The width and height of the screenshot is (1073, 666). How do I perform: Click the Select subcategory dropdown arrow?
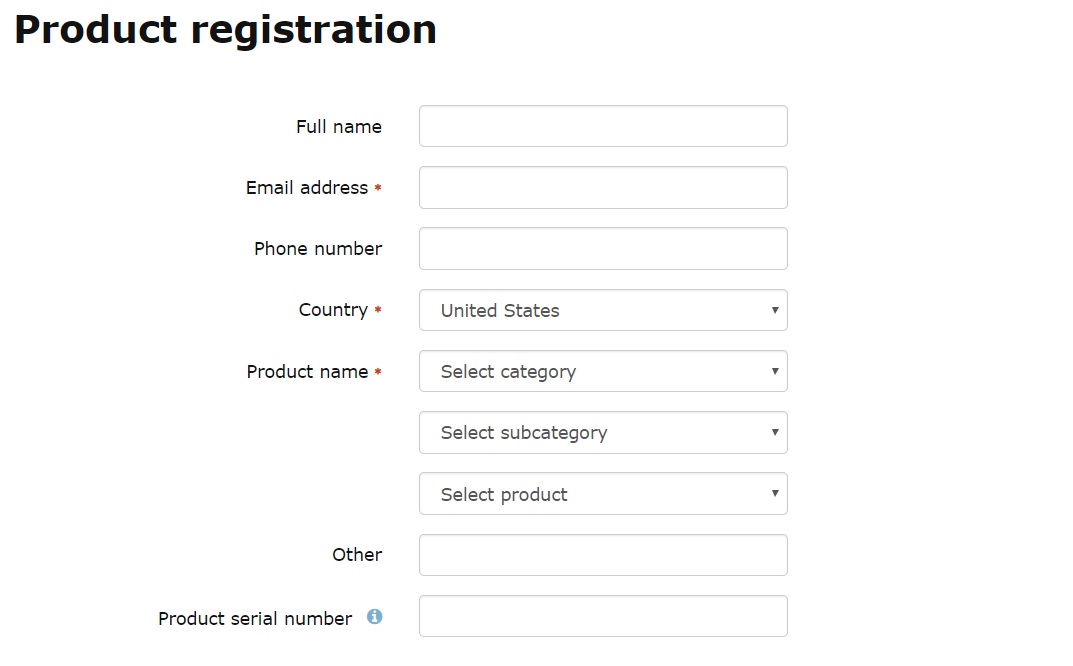775,432
